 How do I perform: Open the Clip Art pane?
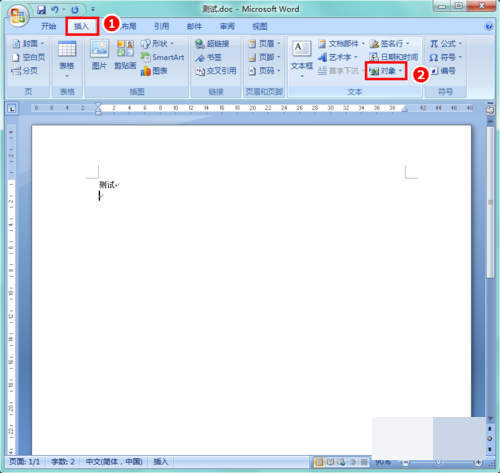[x=125, y=55]
